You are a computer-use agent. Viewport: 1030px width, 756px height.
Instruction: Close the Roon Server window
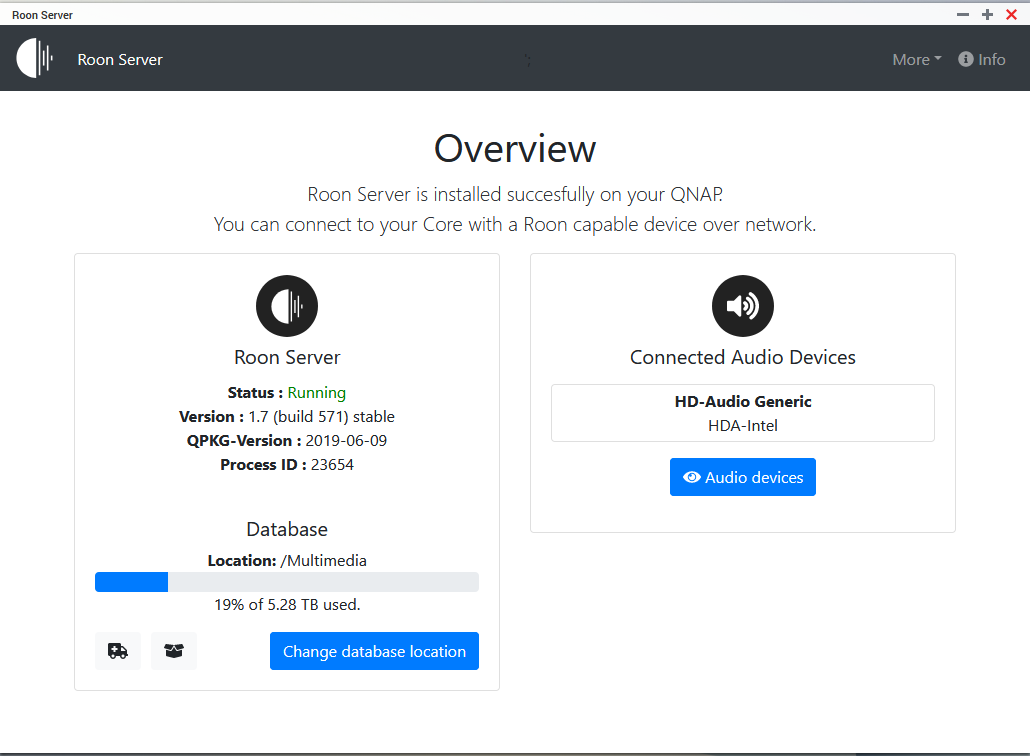click(x=1012, y=14)
